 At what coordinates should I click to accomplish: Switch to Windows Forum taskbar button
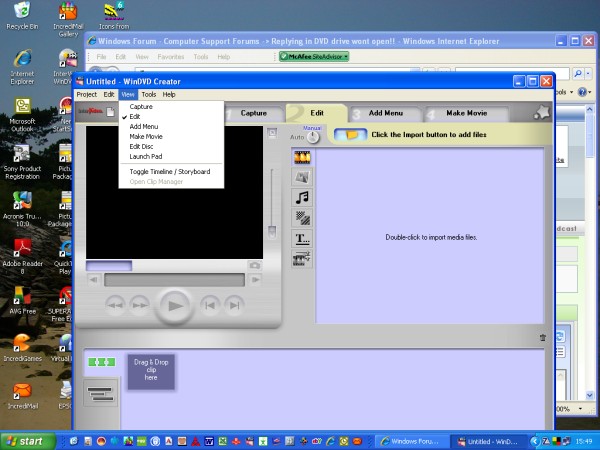(411, 442)
